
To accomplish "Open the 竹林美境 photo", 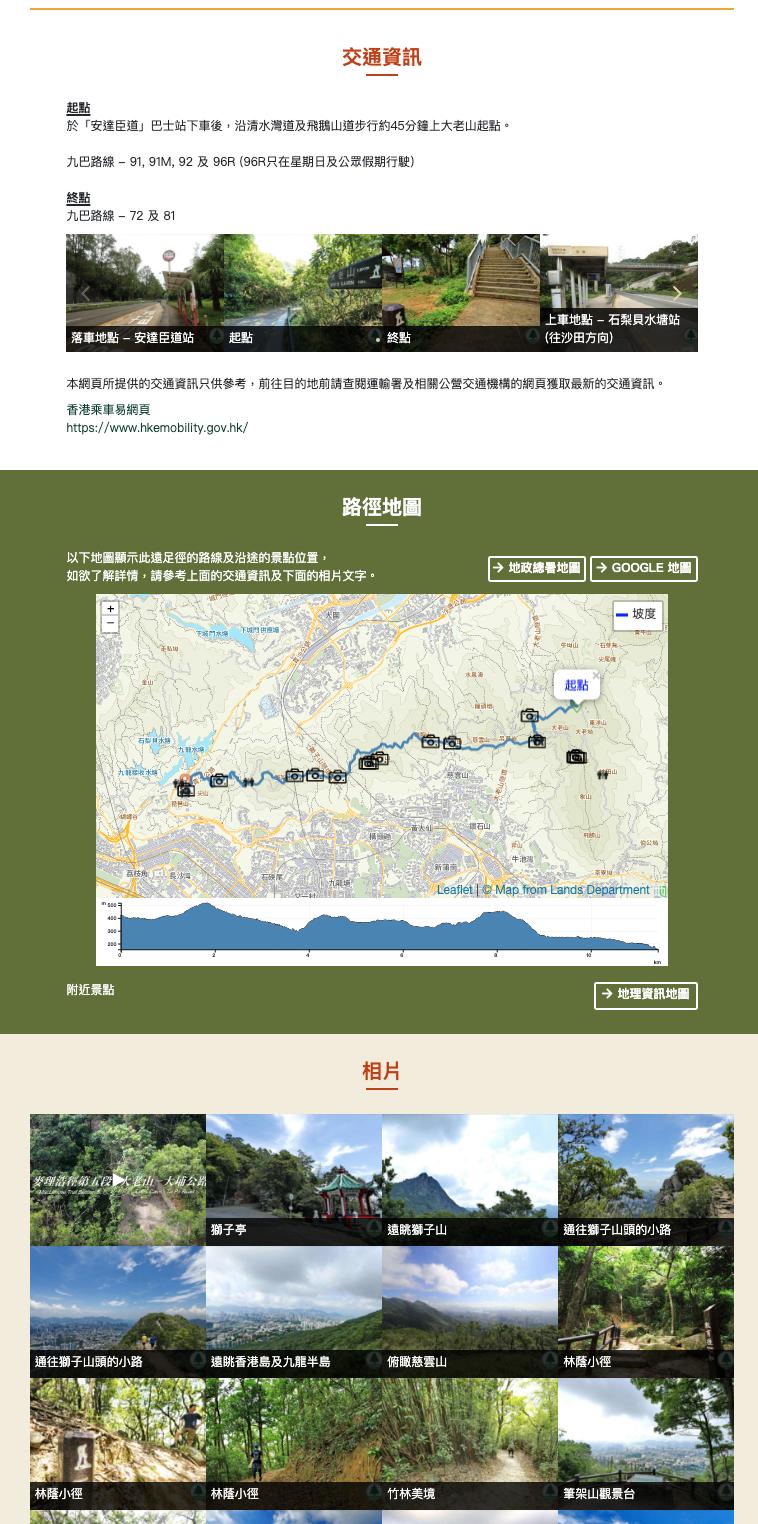I will 470,1444.
